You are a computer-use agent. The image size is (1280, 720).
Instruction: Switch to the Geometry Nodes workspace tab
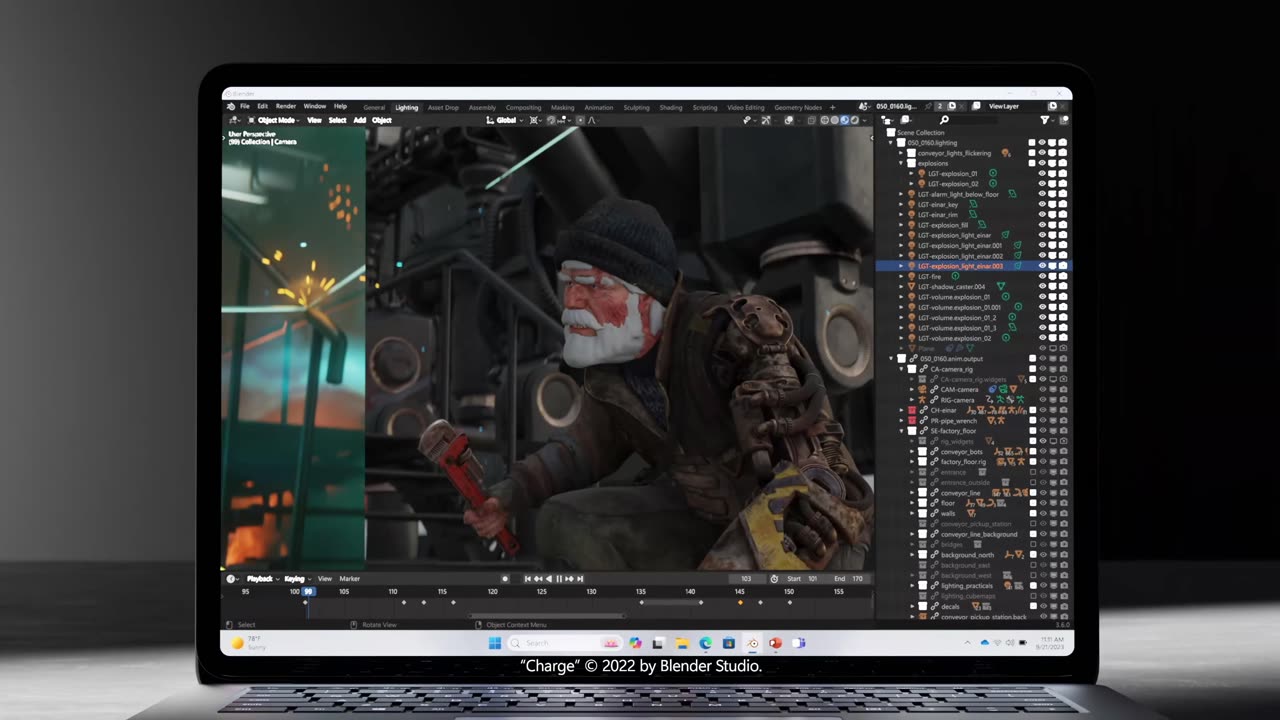[798, 107]
